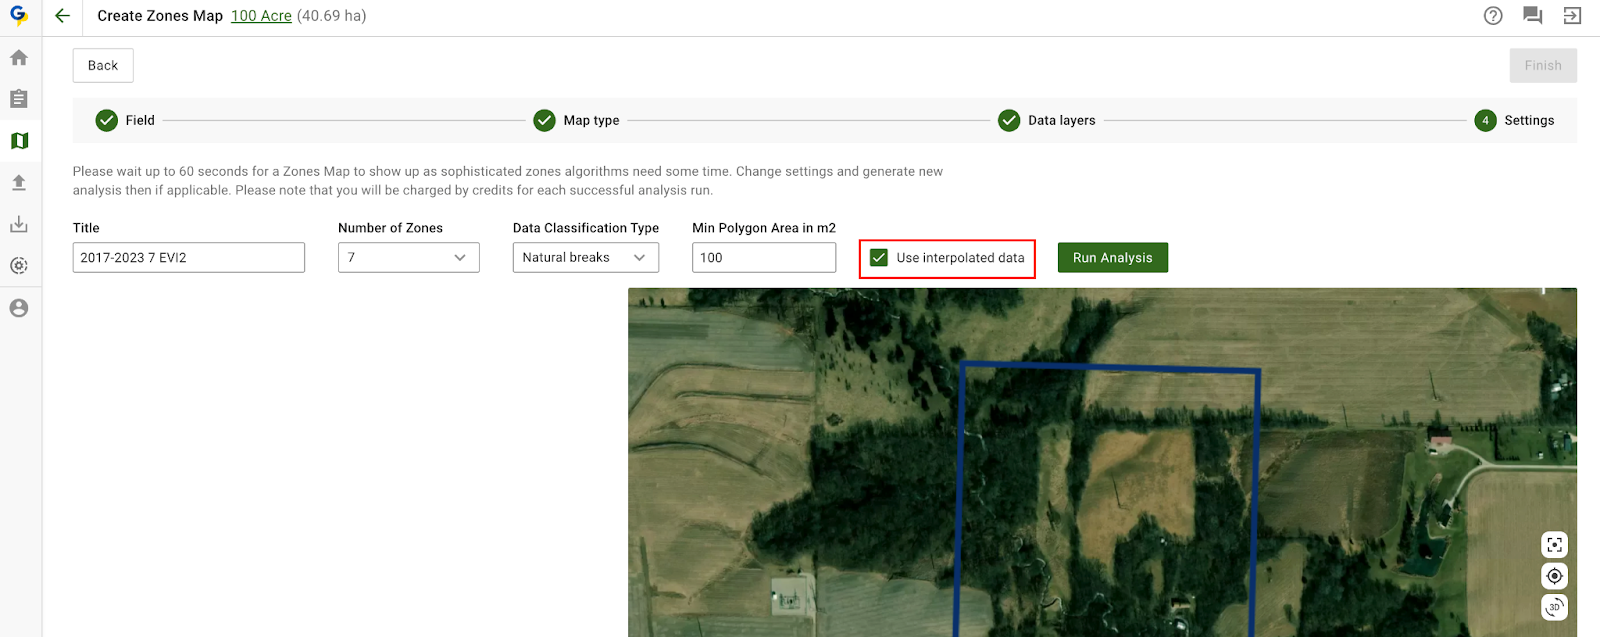The height and width of the screenshot is (637, 1600).
Task: Open the upload icon in sidebar
Action: (19, 183)
